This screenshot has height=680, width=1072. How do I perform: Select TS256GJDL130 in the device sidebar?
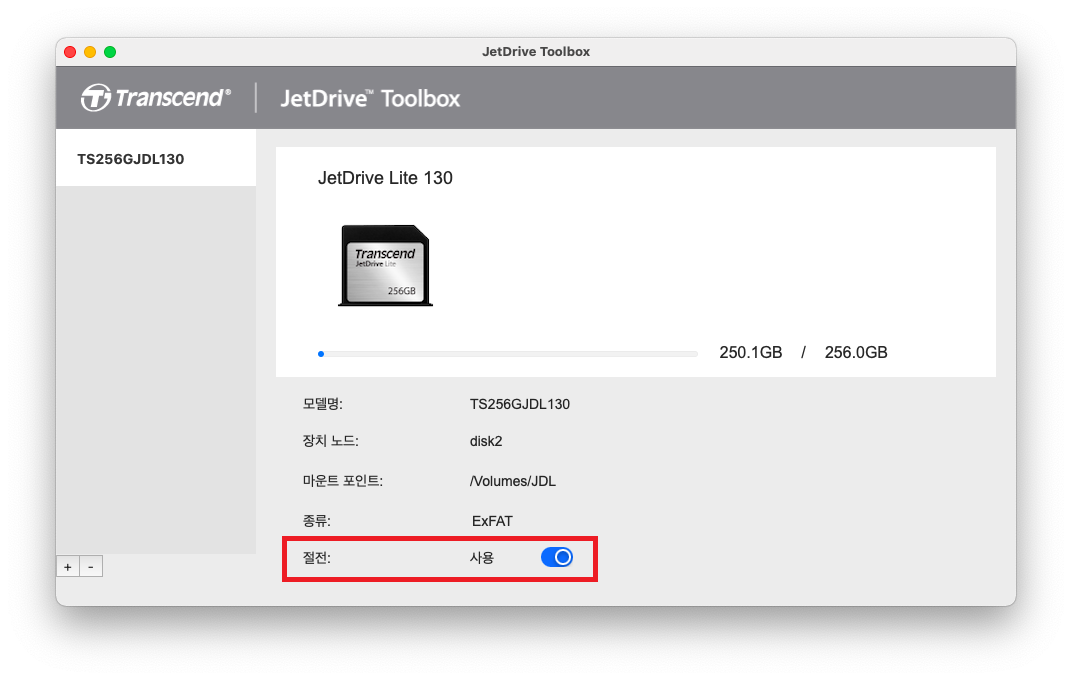coord(156,159)
